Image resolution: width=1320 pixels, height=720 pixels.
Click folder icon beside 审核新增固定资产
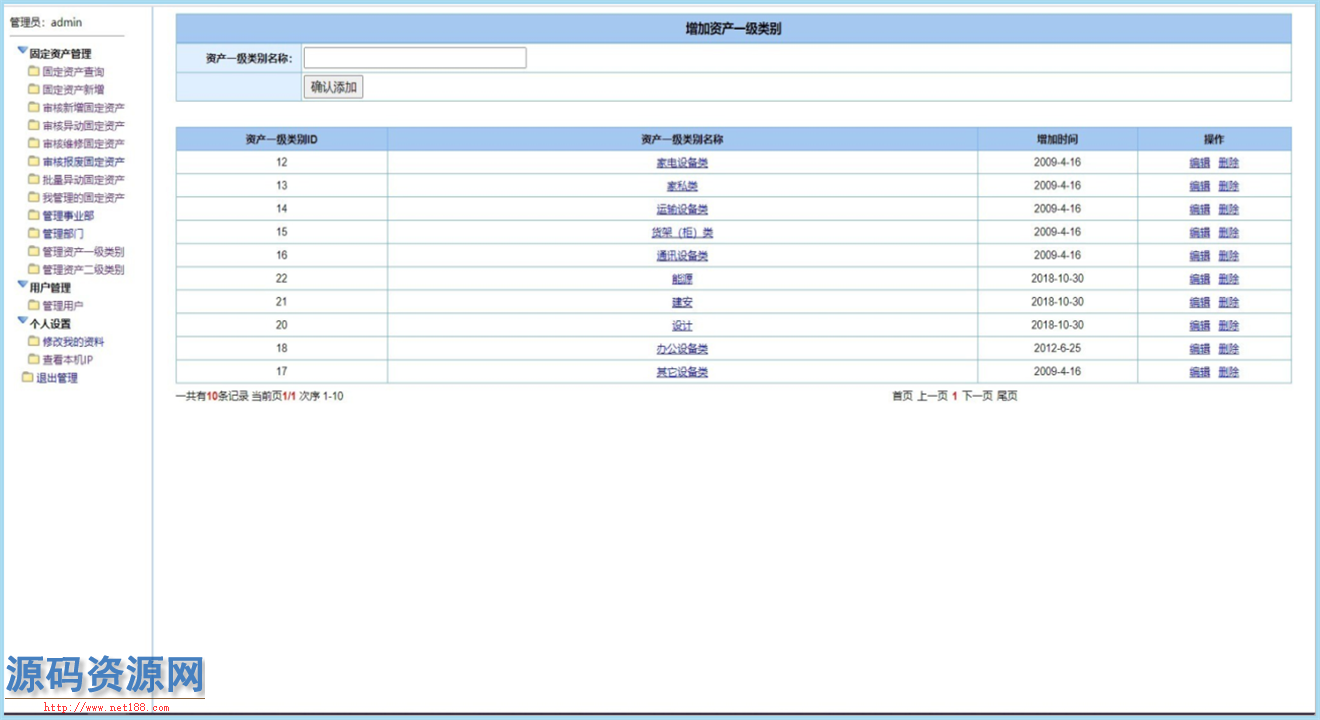(34, 107)
